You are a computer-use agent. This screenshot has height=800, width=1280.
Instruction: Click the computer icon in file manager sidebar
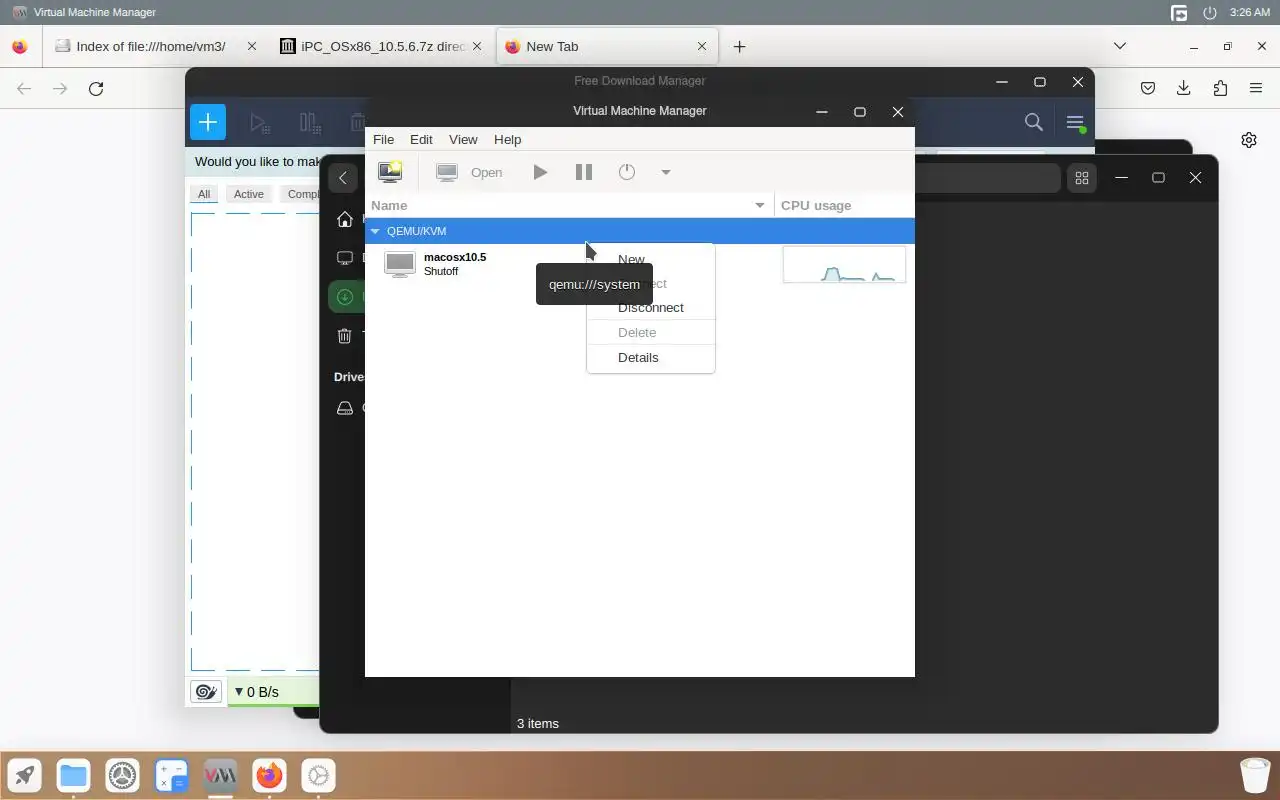pos(345,258)
